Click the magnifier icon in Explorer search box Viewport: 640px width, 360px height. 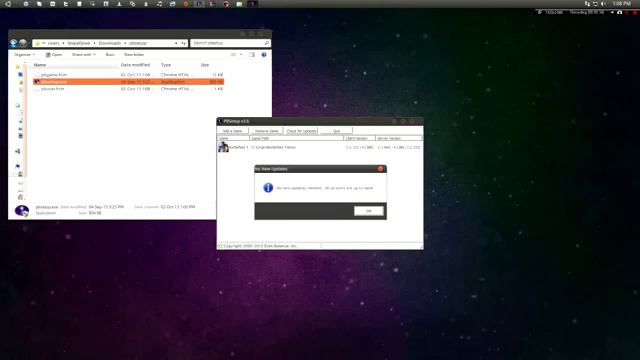click(x=267, y=43)
